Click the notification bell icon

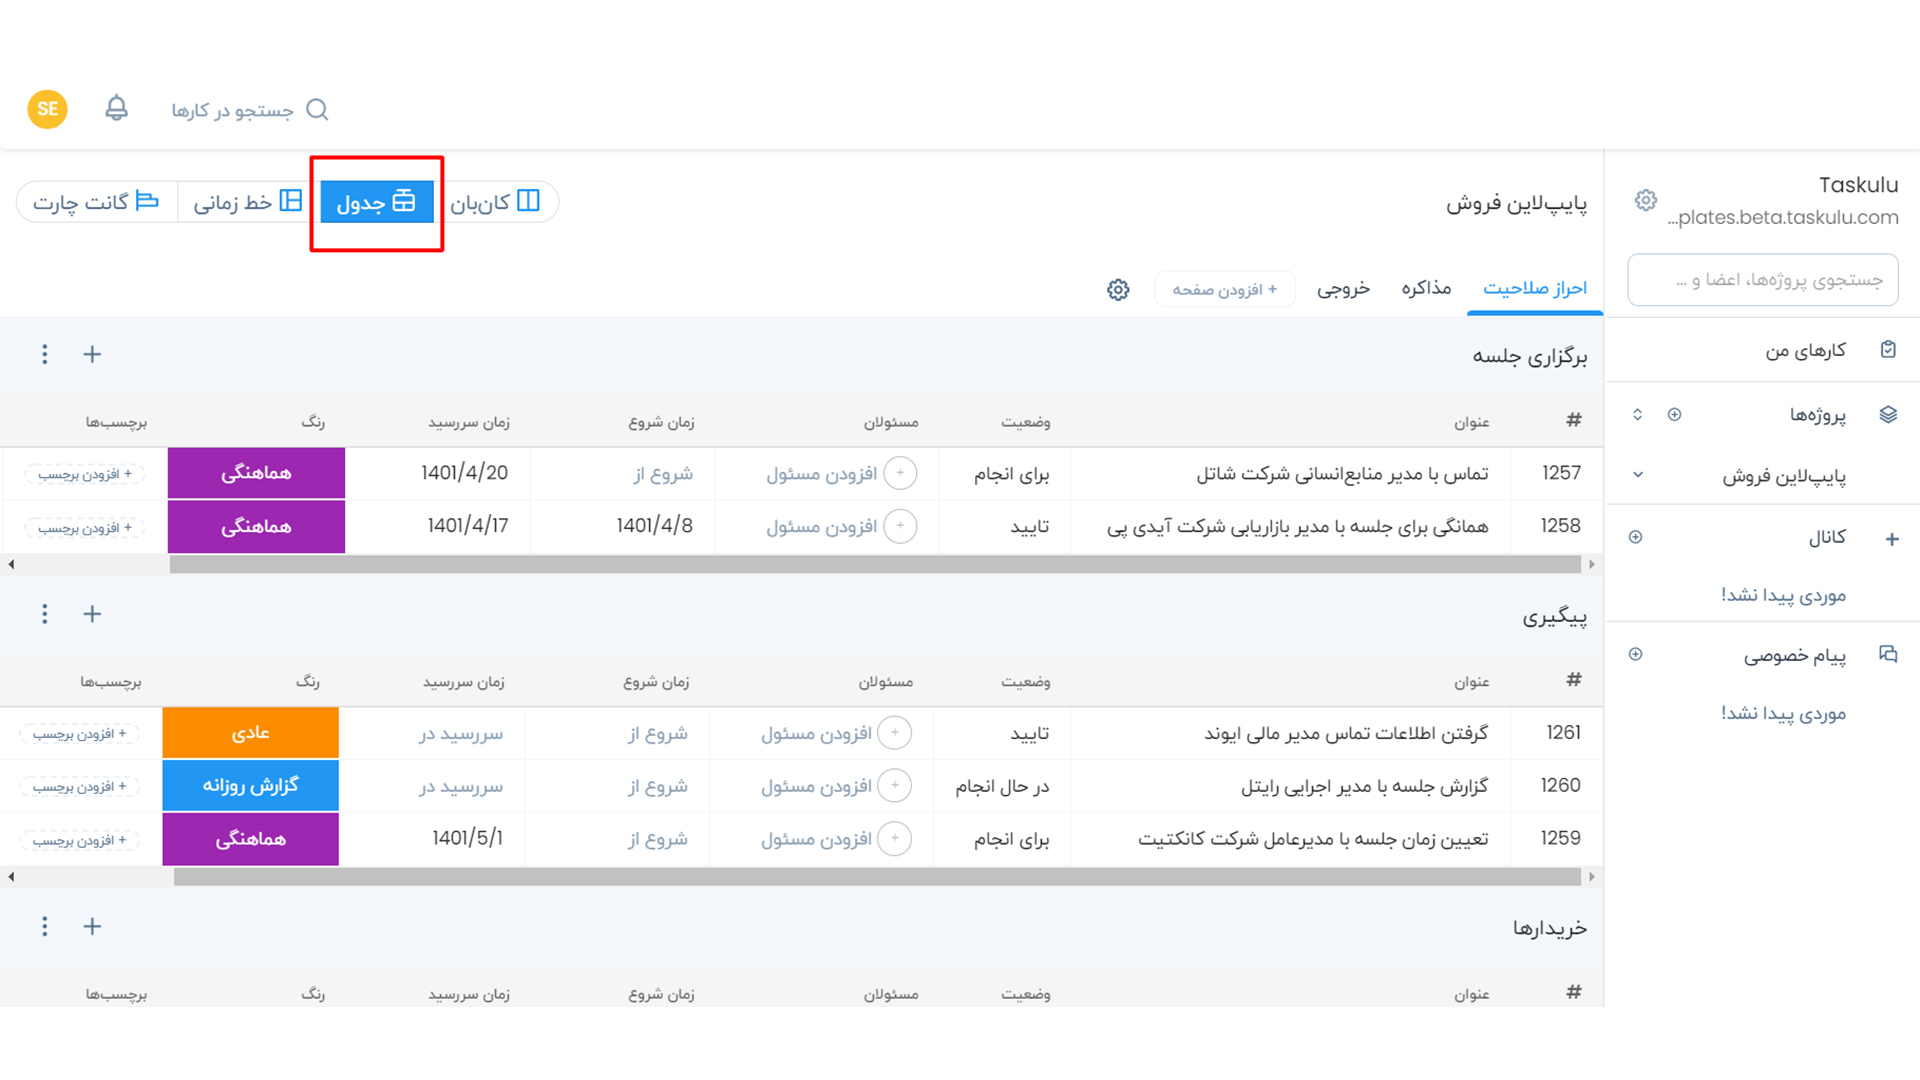[x=116, y=108]
